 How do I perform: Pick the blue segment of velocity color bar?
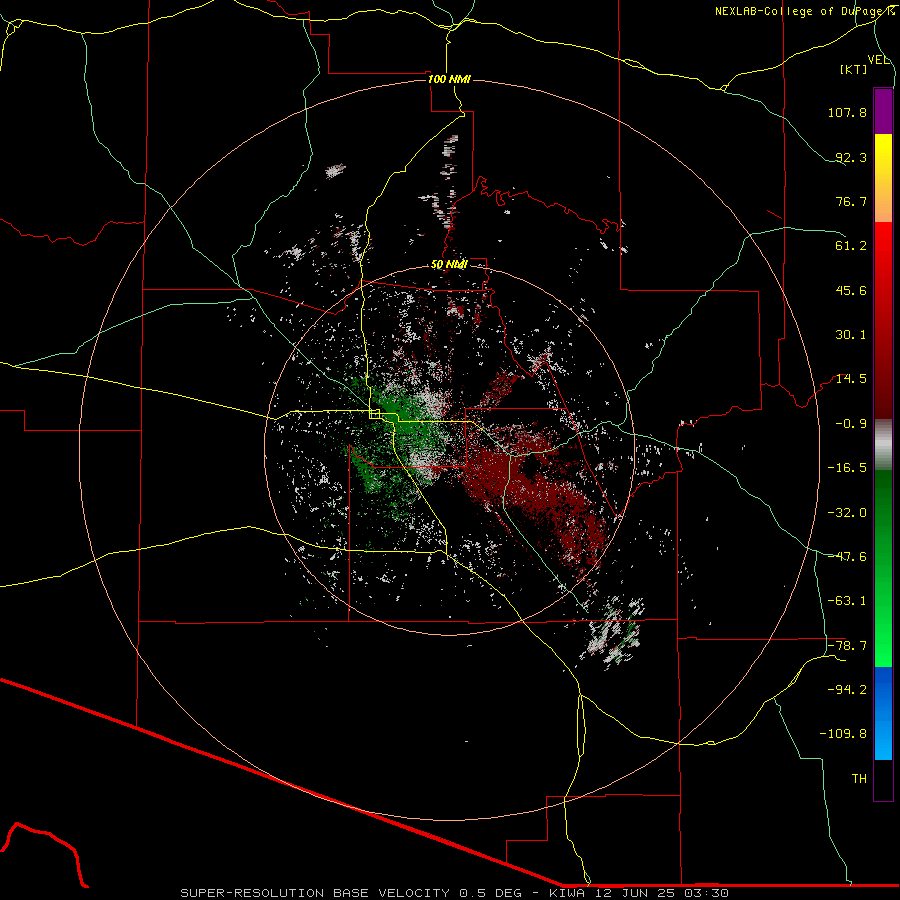tap(883, 713)
